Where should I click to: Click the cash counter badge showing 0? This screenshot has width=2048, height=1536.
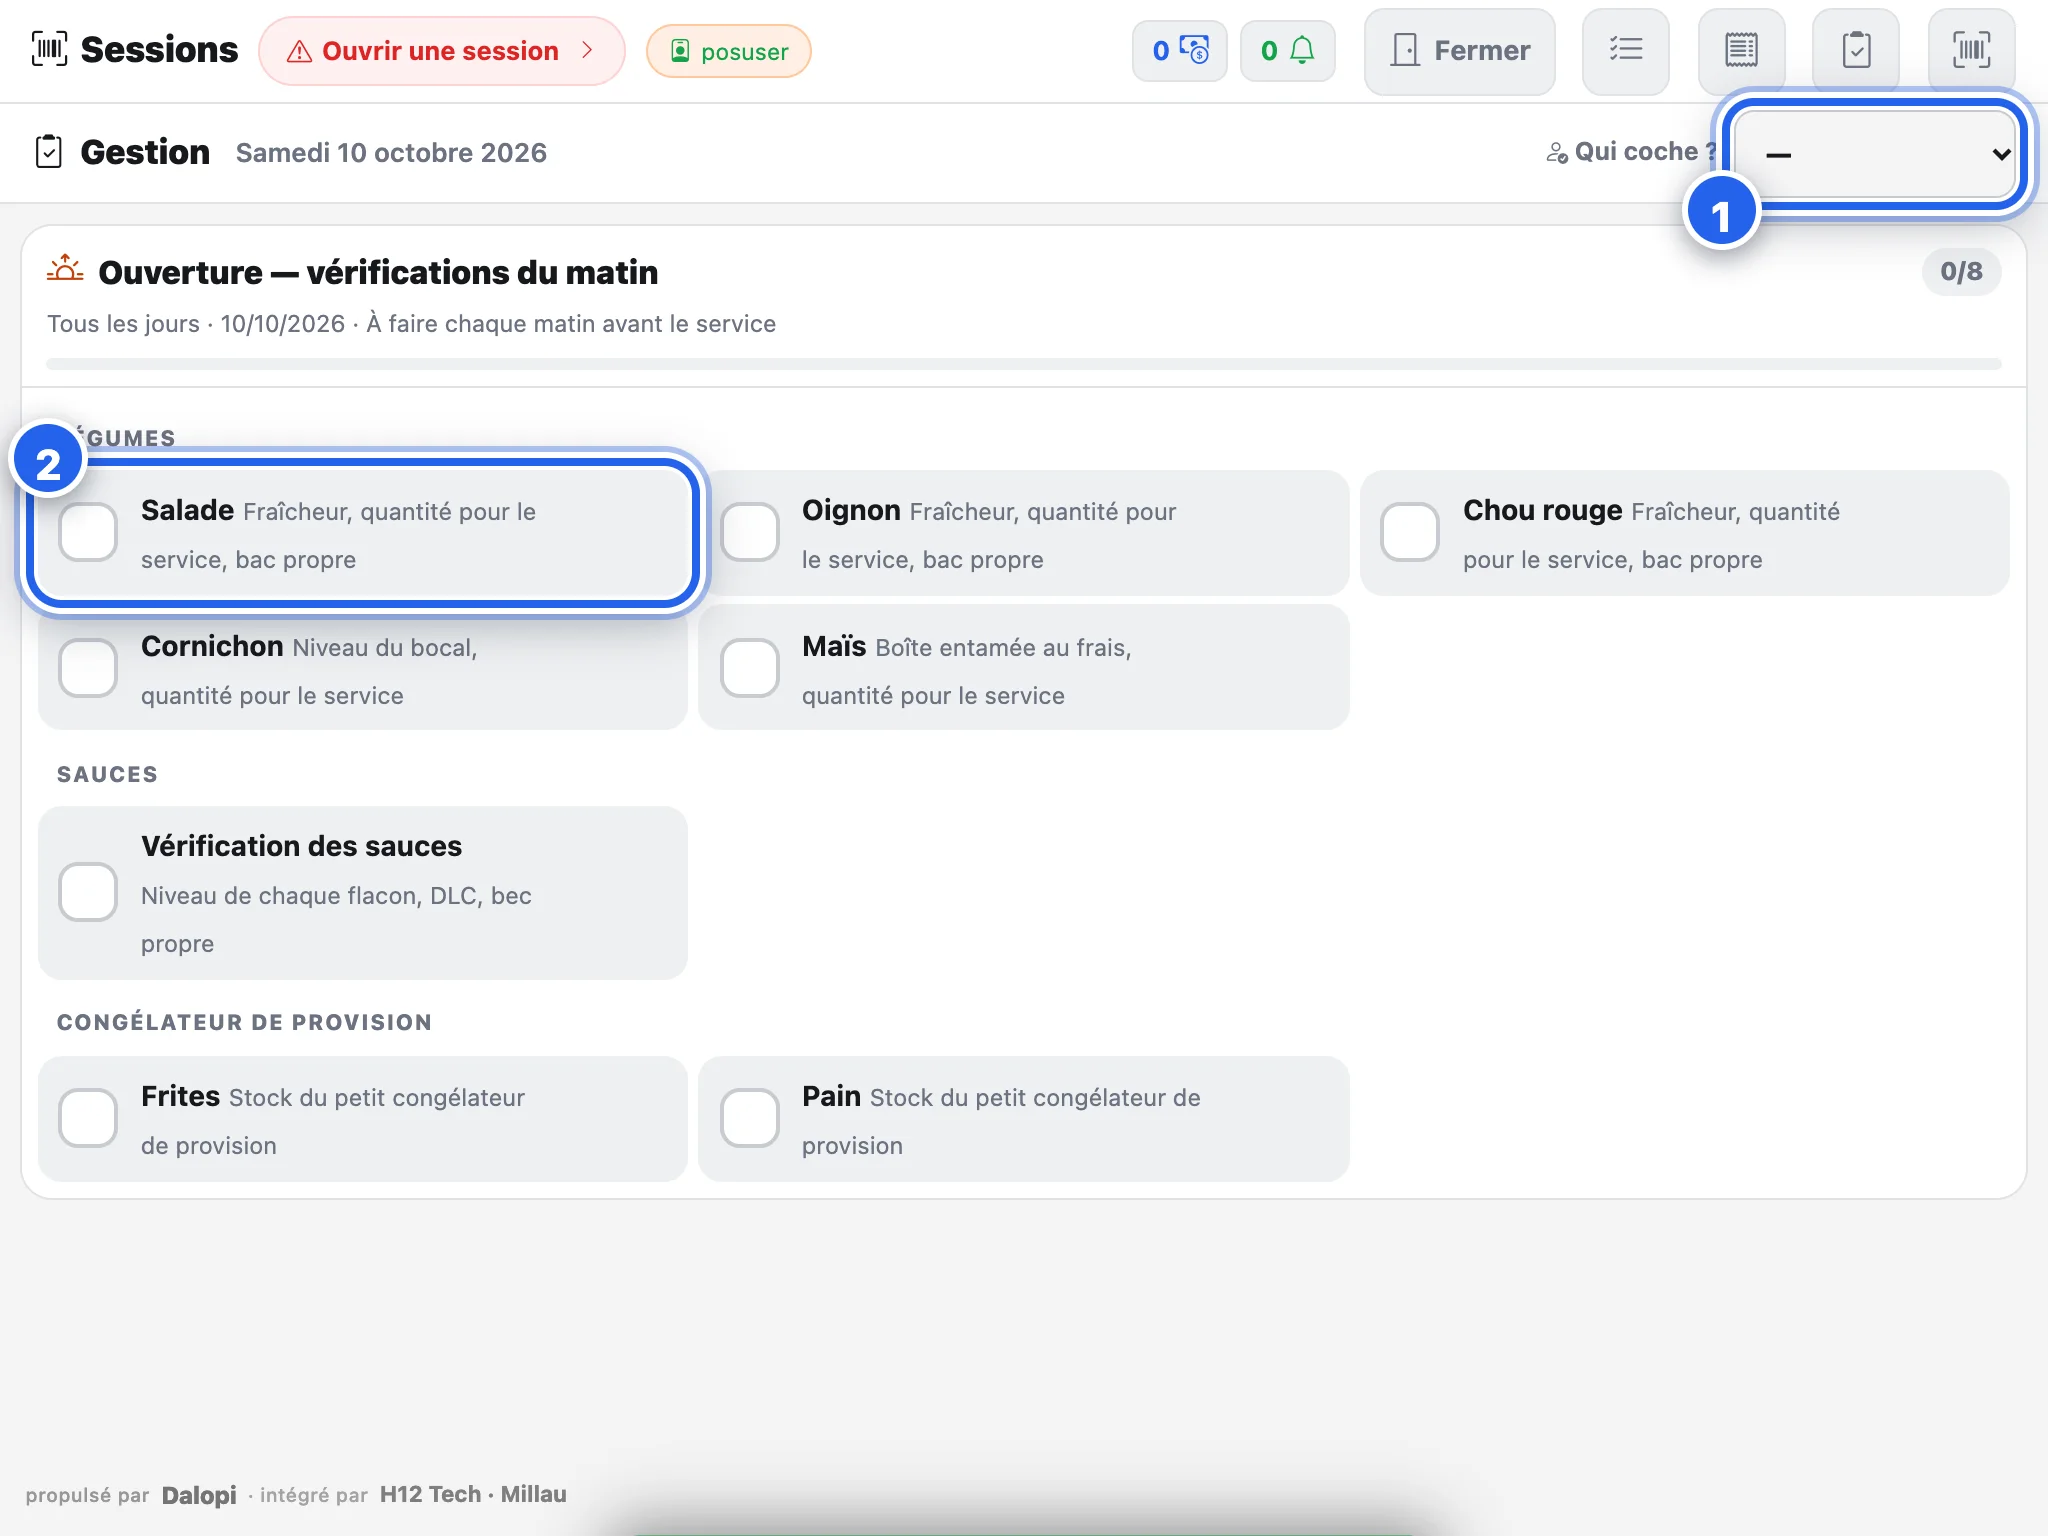(x=1180, y=51)
